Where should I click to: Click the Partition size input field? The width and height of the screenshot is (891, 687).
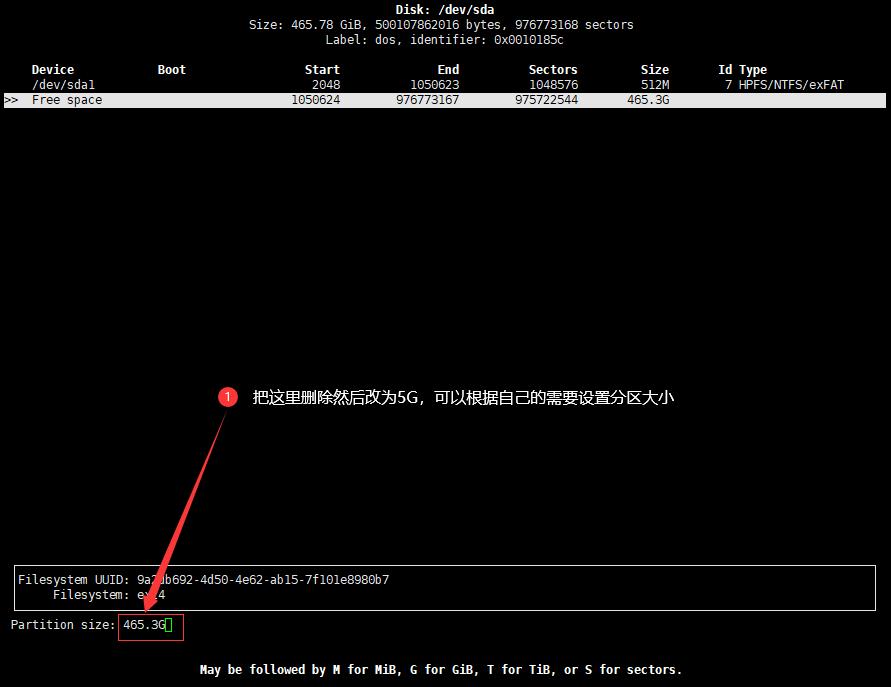(x=150, y=626)
